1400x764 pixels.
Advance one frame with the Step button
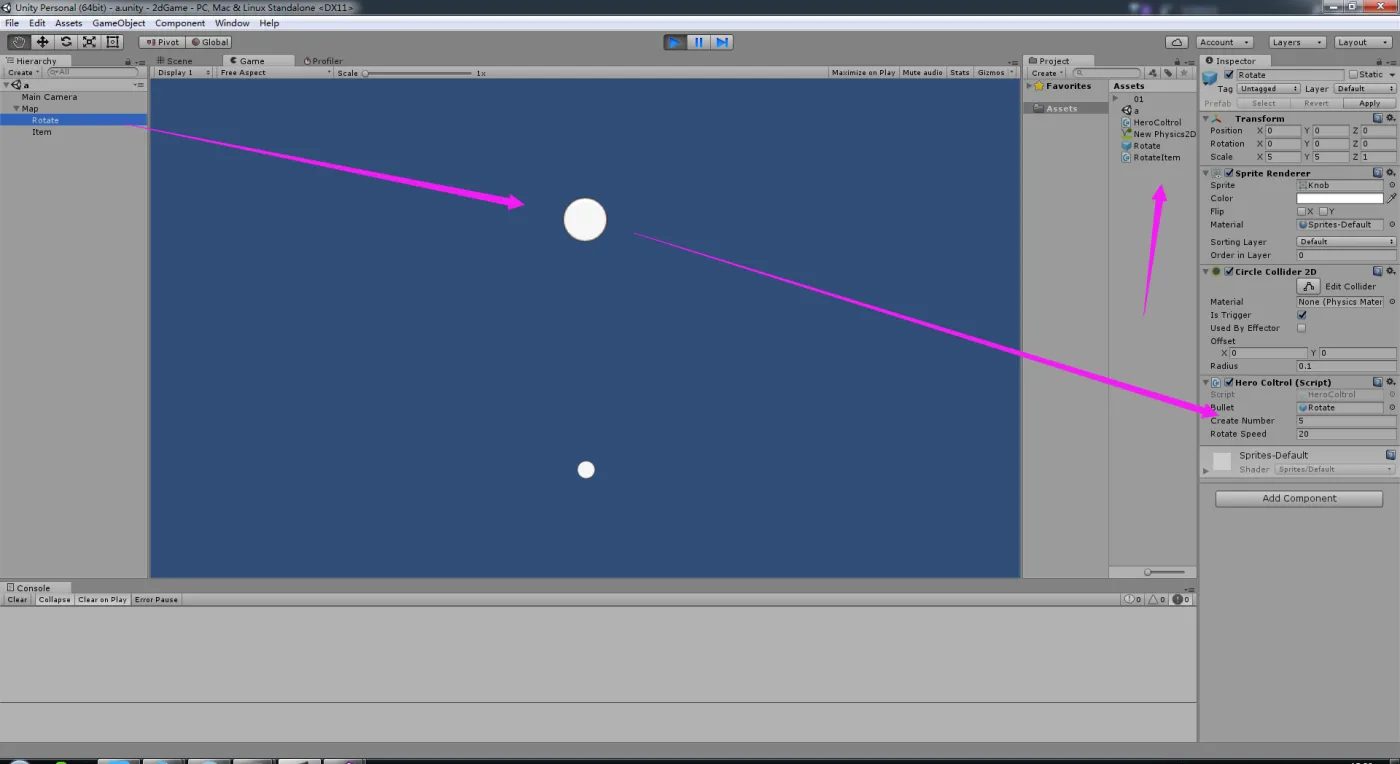pos(721,42)
